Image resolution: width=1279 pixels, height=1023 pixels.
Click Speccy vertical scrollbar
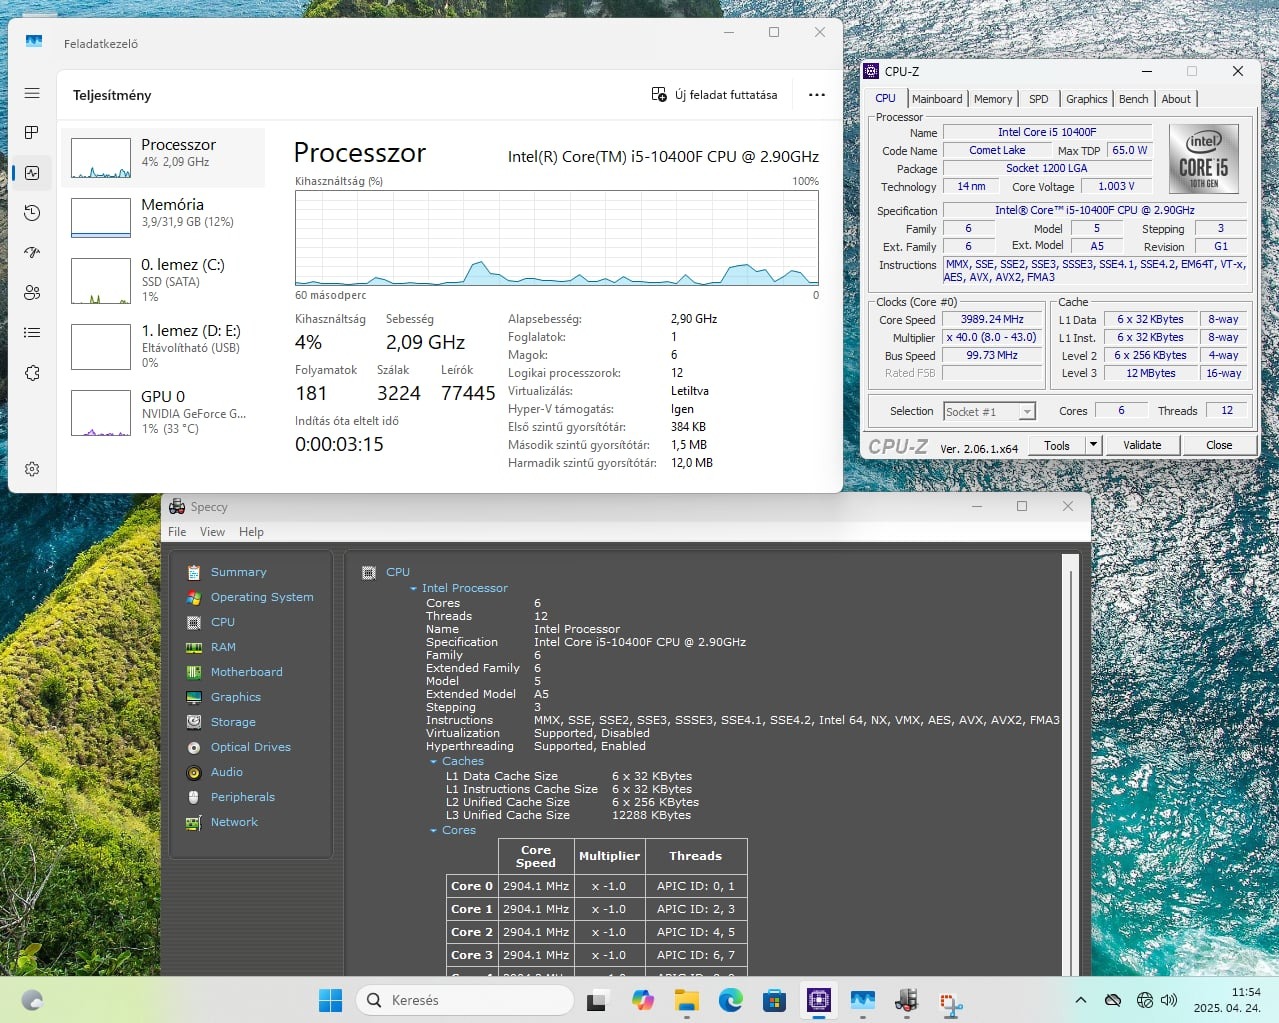pyautogui.click(x=1071, y=764)
